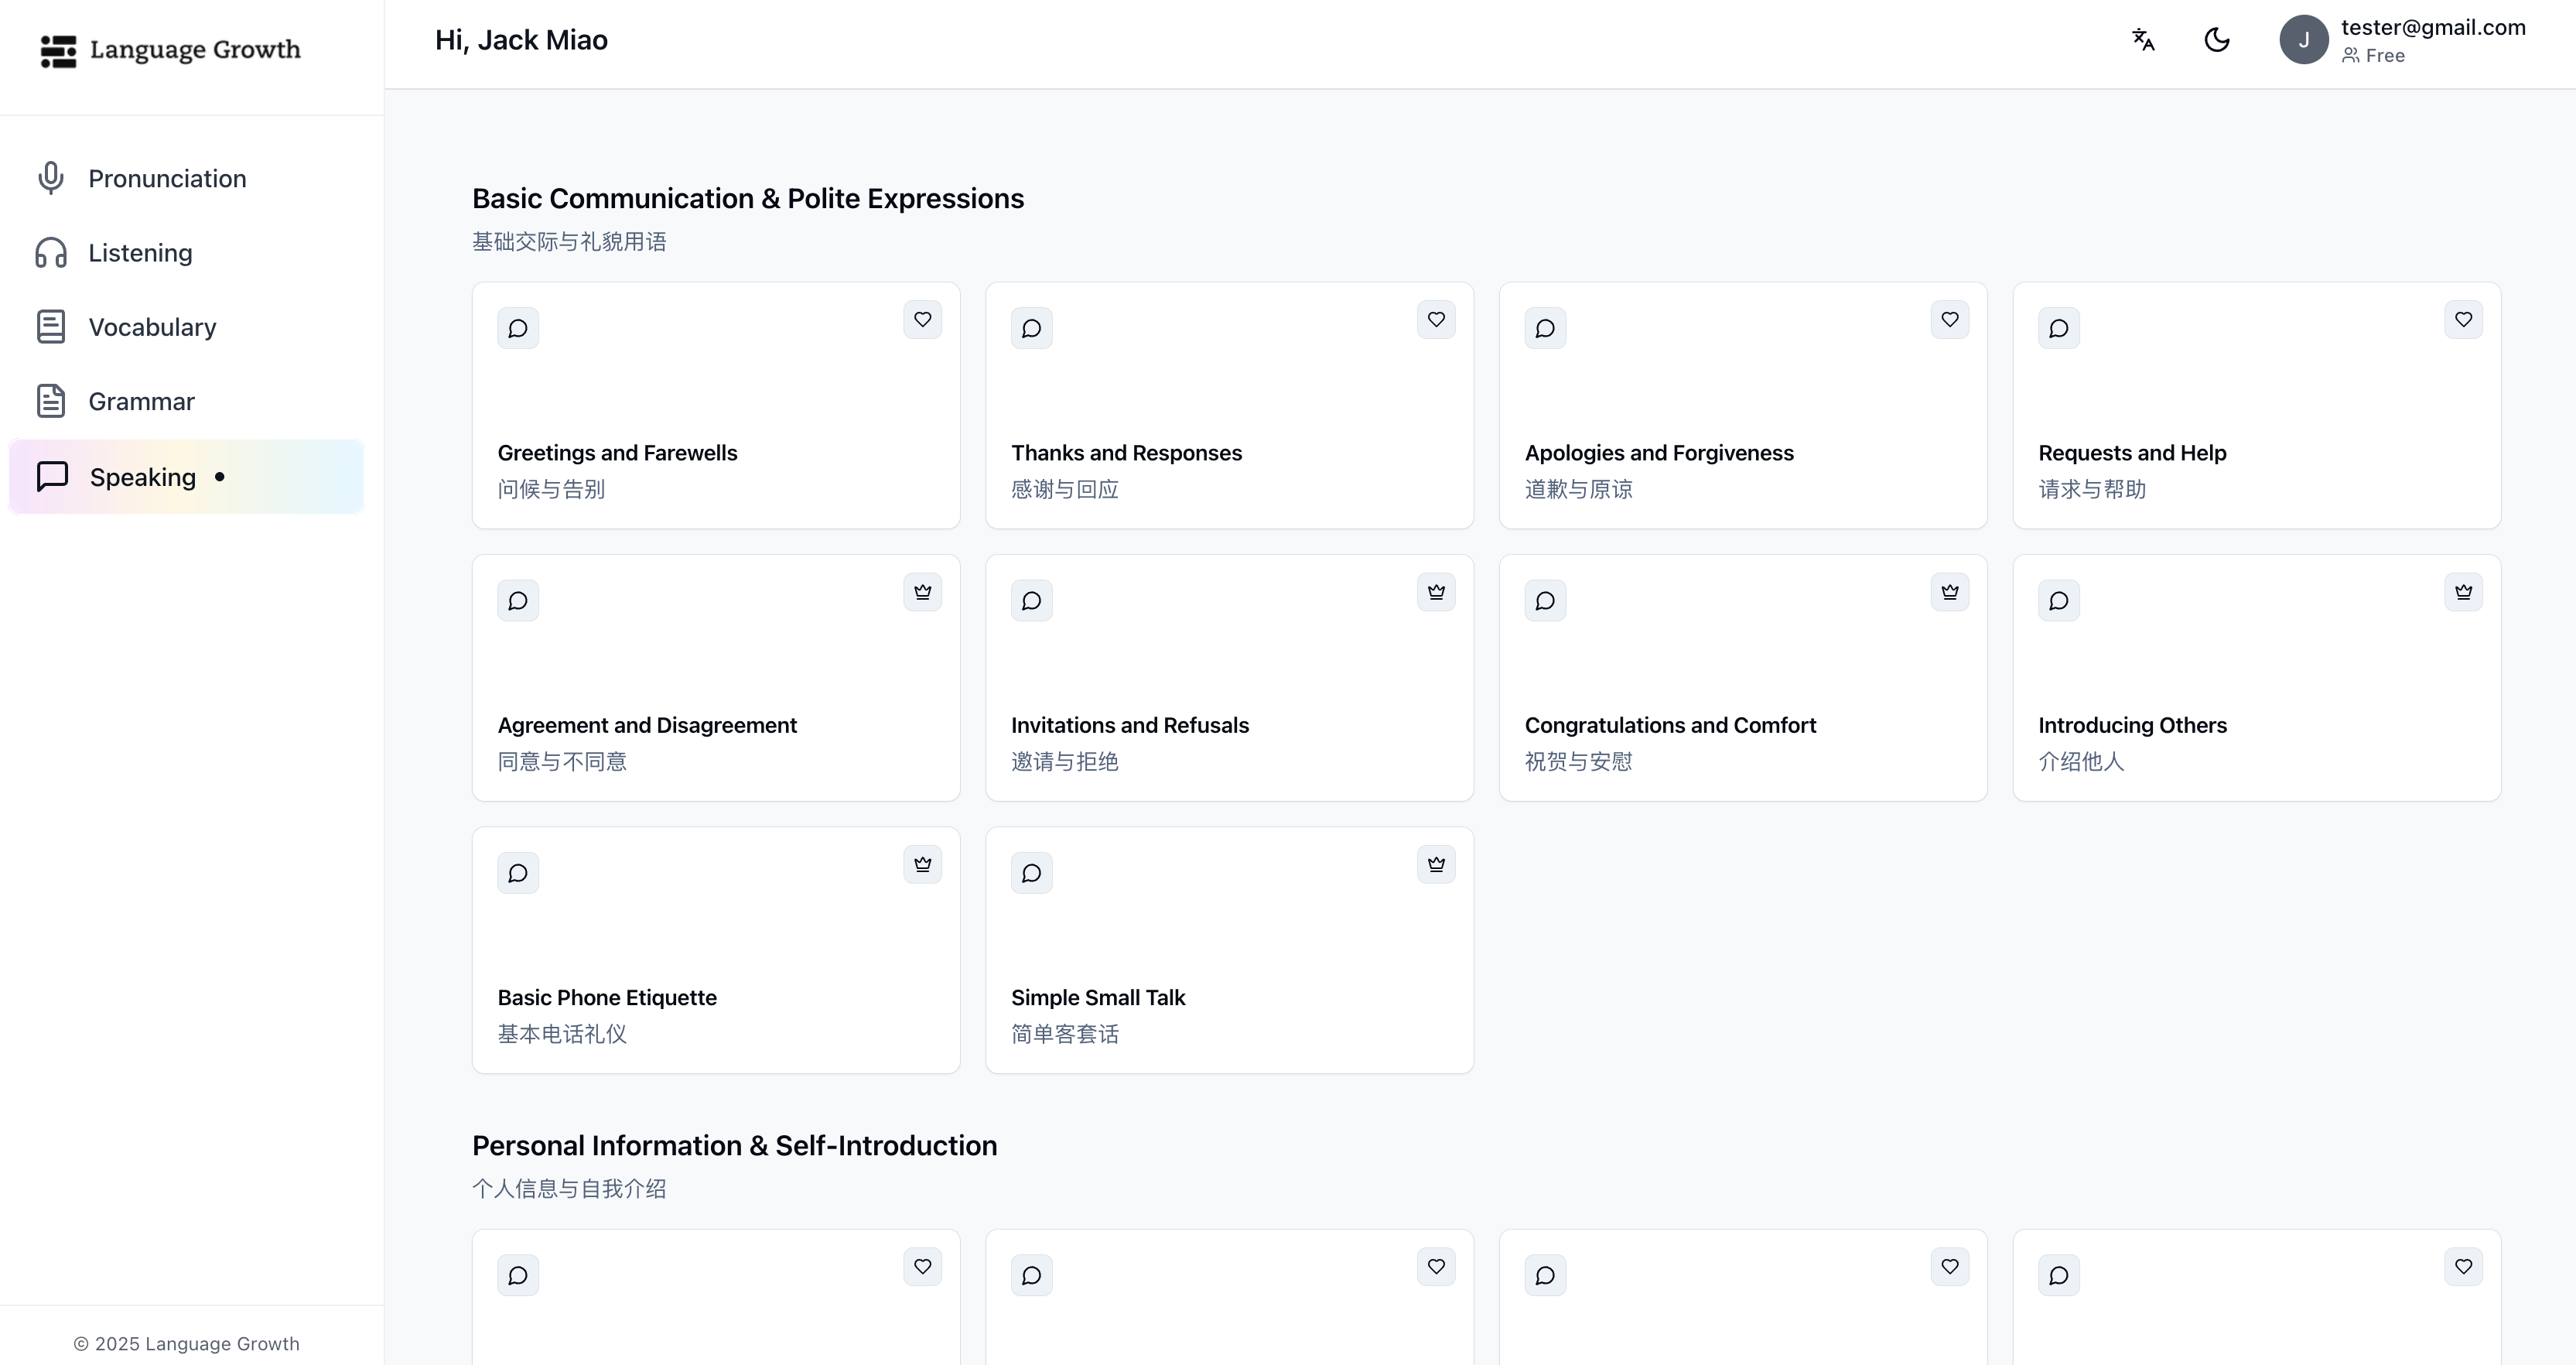Click heart icon on Requests and Help
The width and height of the screenshot is (2576, 1365).
2463,320
